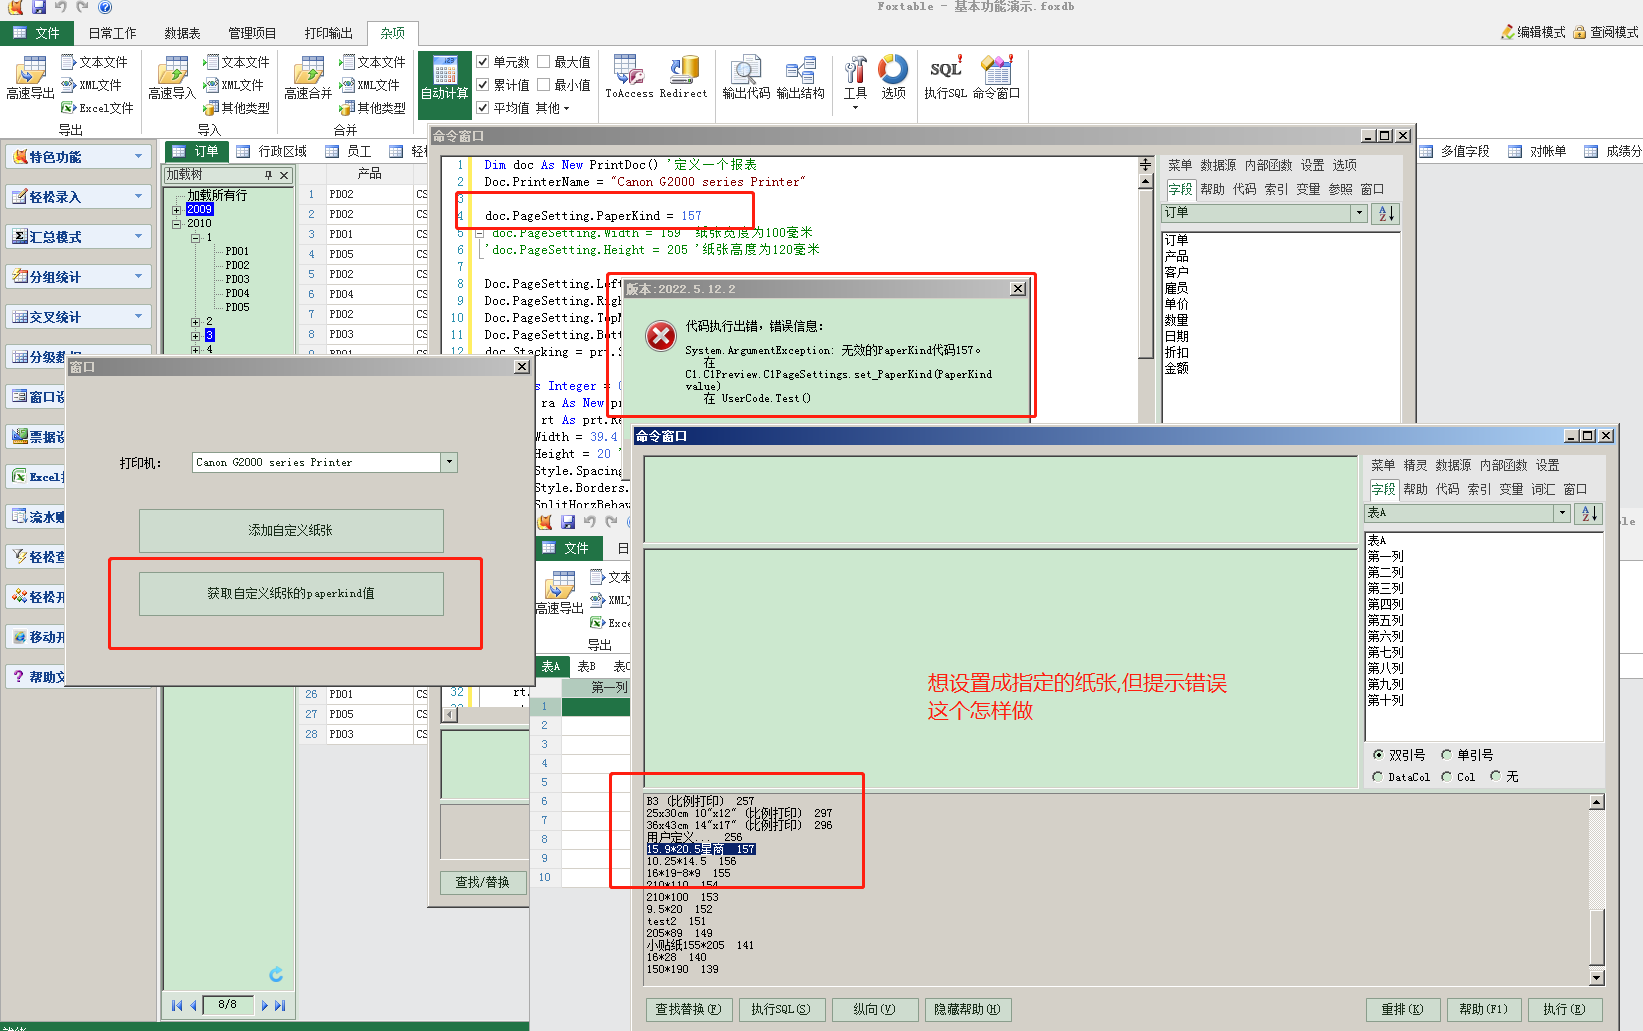The width and height of the screenshot is (1643, 1031).
Task: Click the help icon in title bar
Action: click(x=105, y=7)
